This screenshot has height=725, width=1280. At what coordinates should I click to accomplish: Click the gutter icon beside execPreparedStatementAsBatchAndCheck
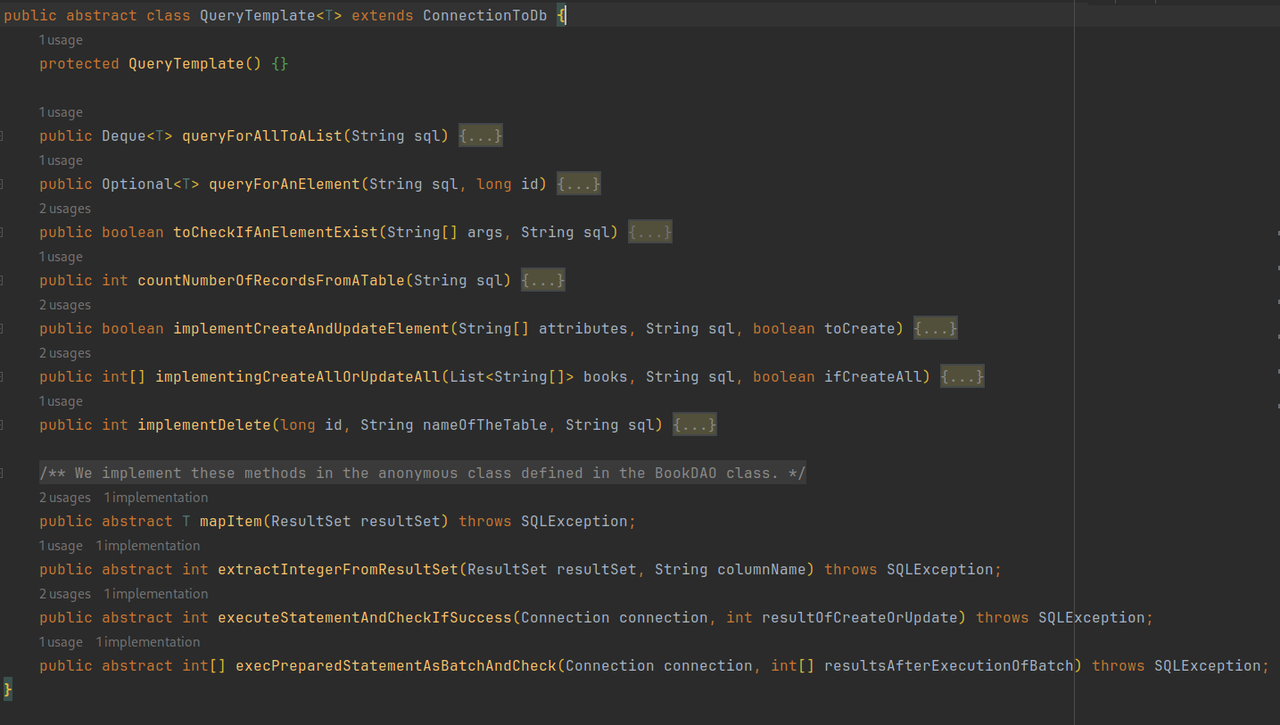coord(5,665)
